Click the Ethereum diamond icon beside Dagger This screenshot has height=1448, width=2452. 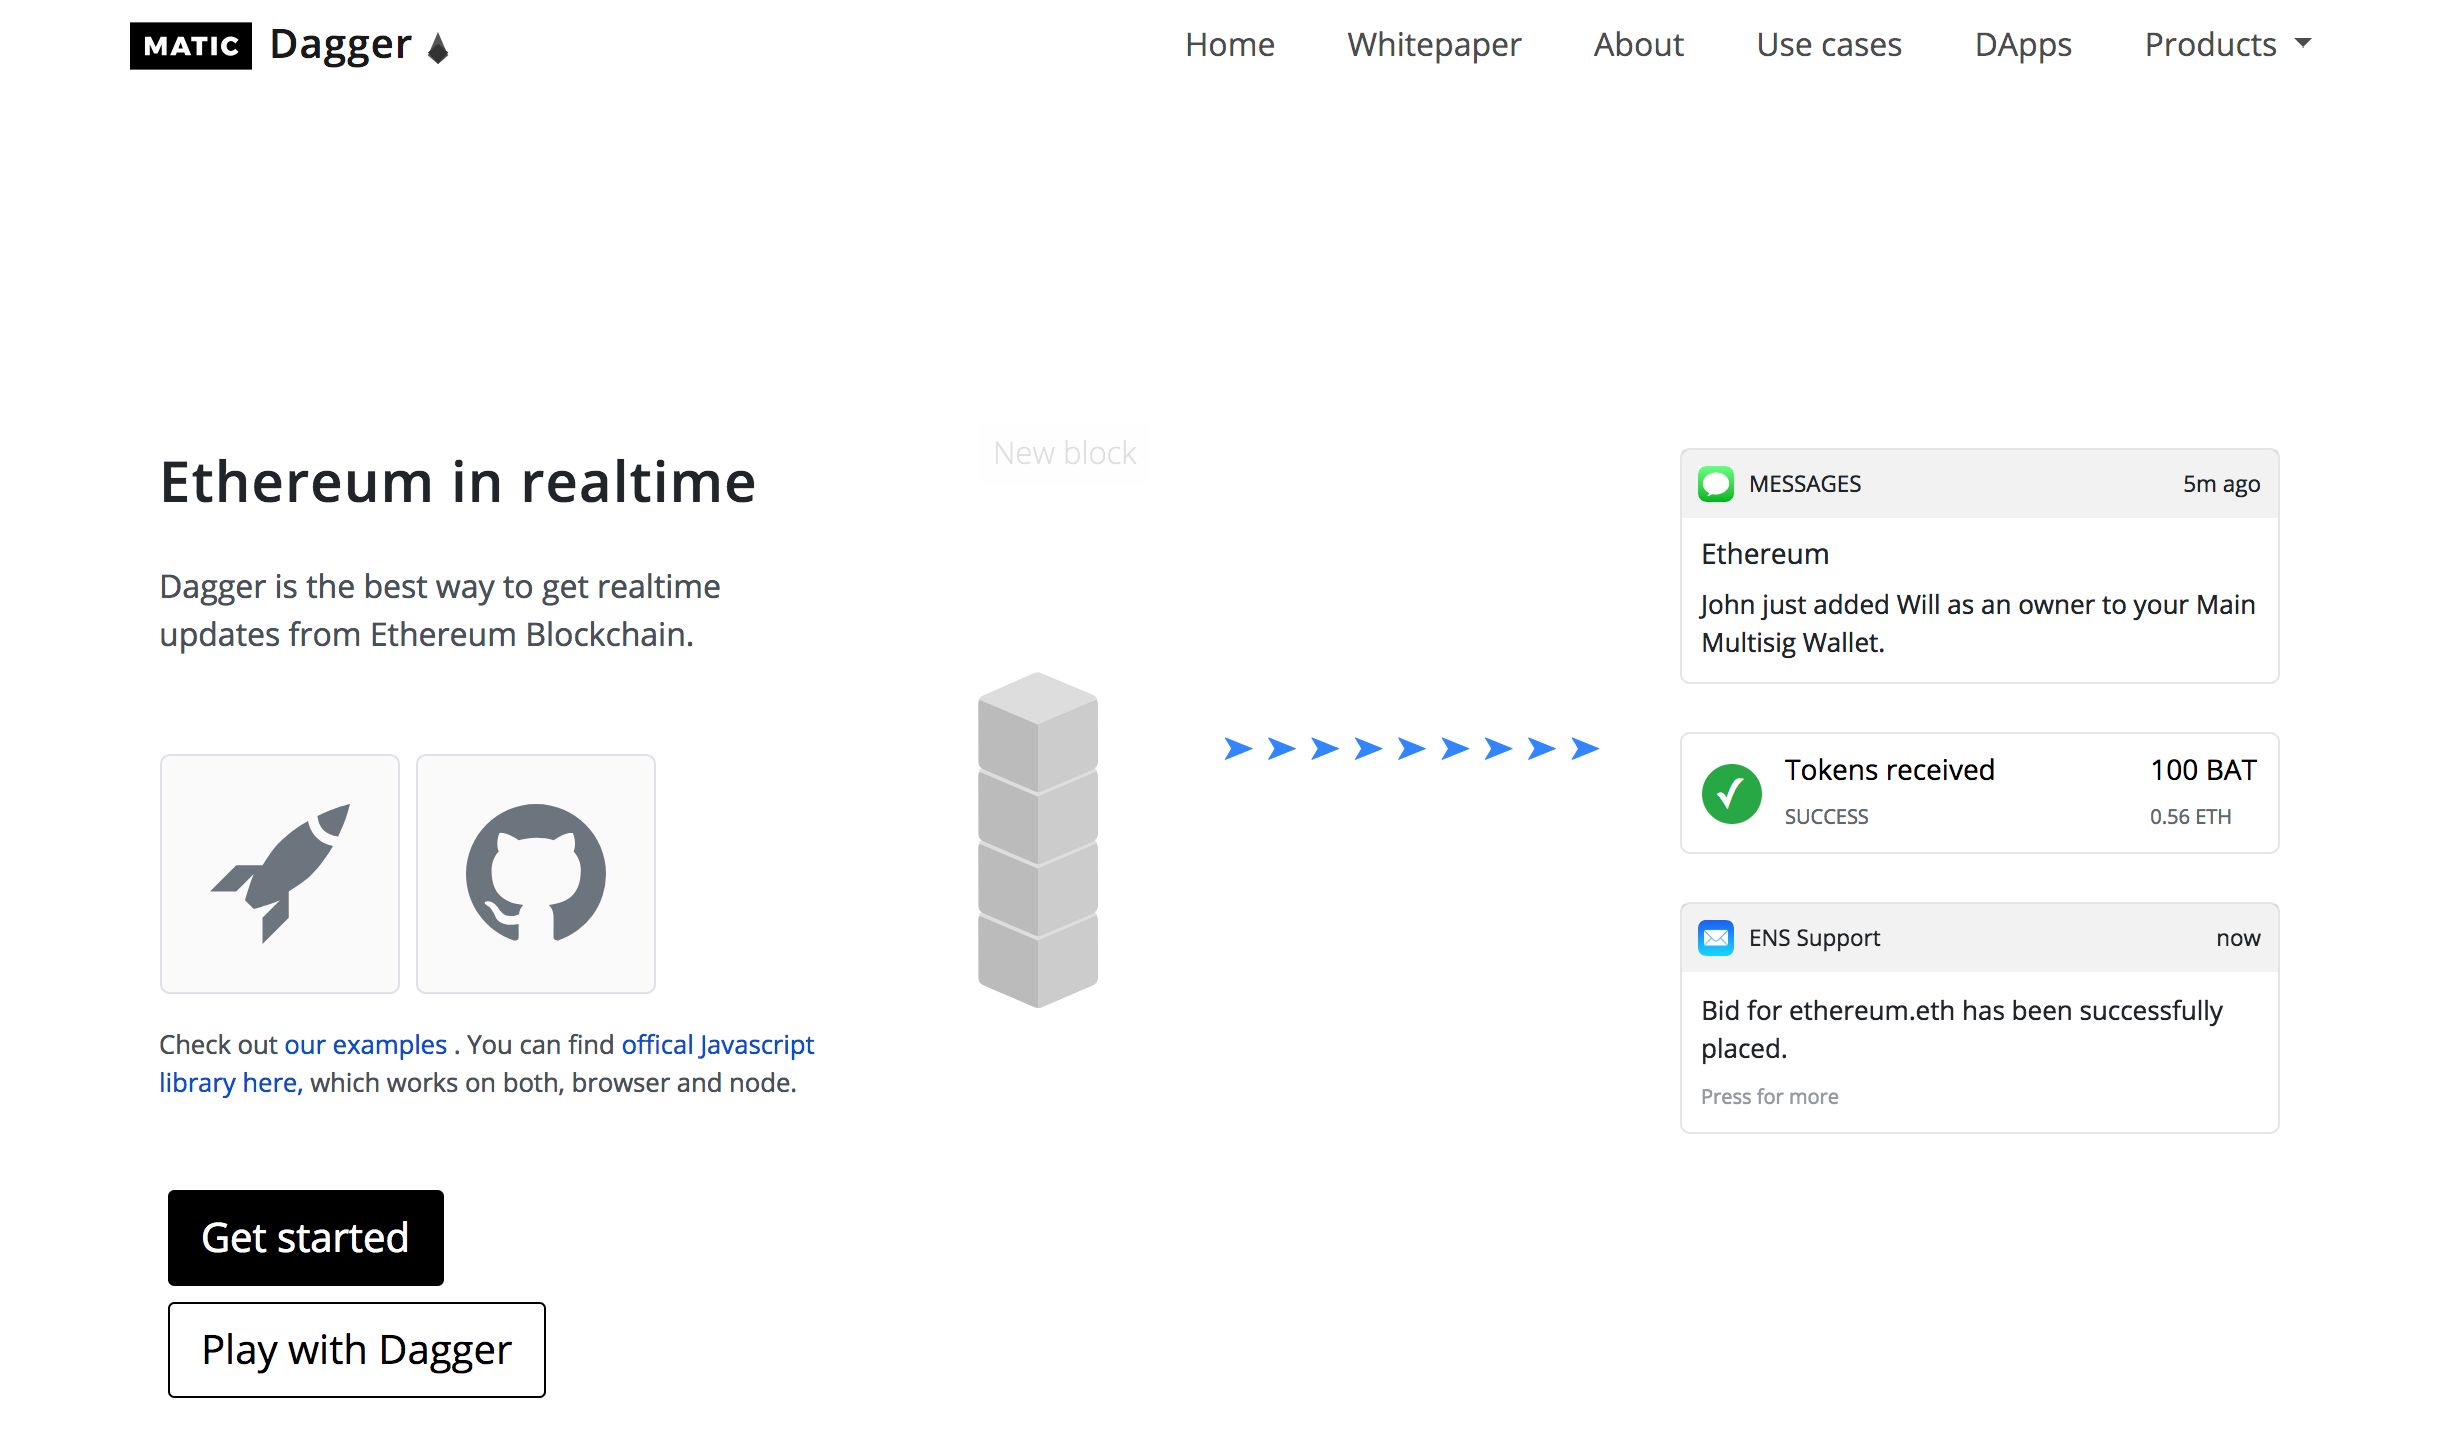click(438, 48)
